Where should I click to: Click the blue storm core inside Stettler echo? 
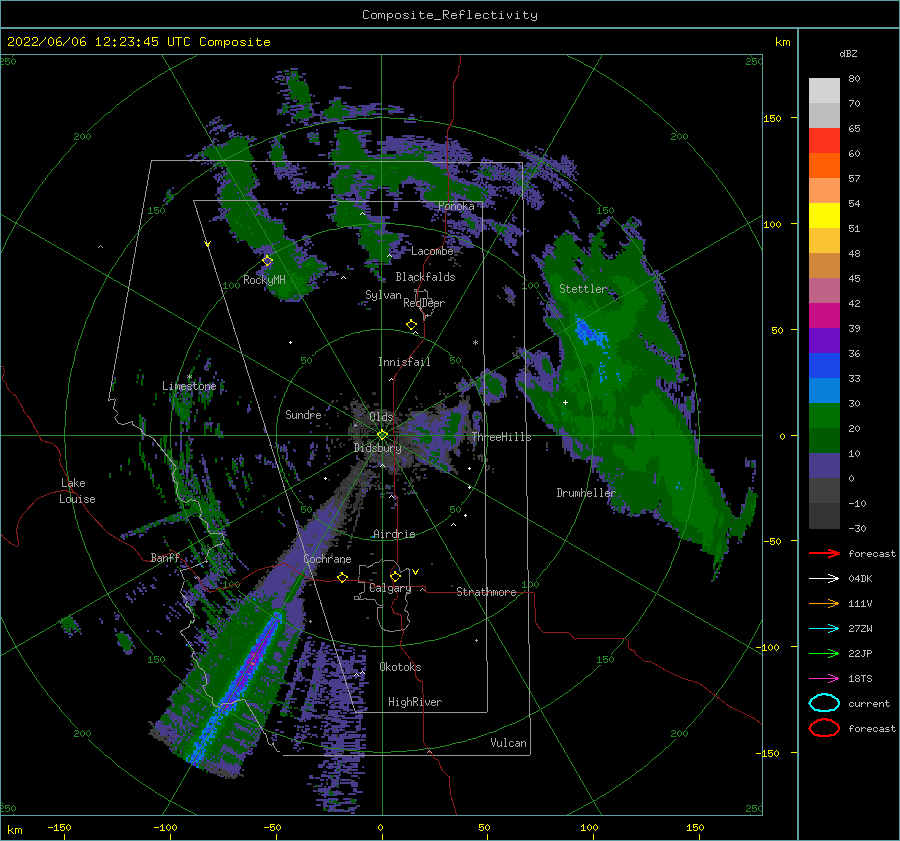(590, 332)
